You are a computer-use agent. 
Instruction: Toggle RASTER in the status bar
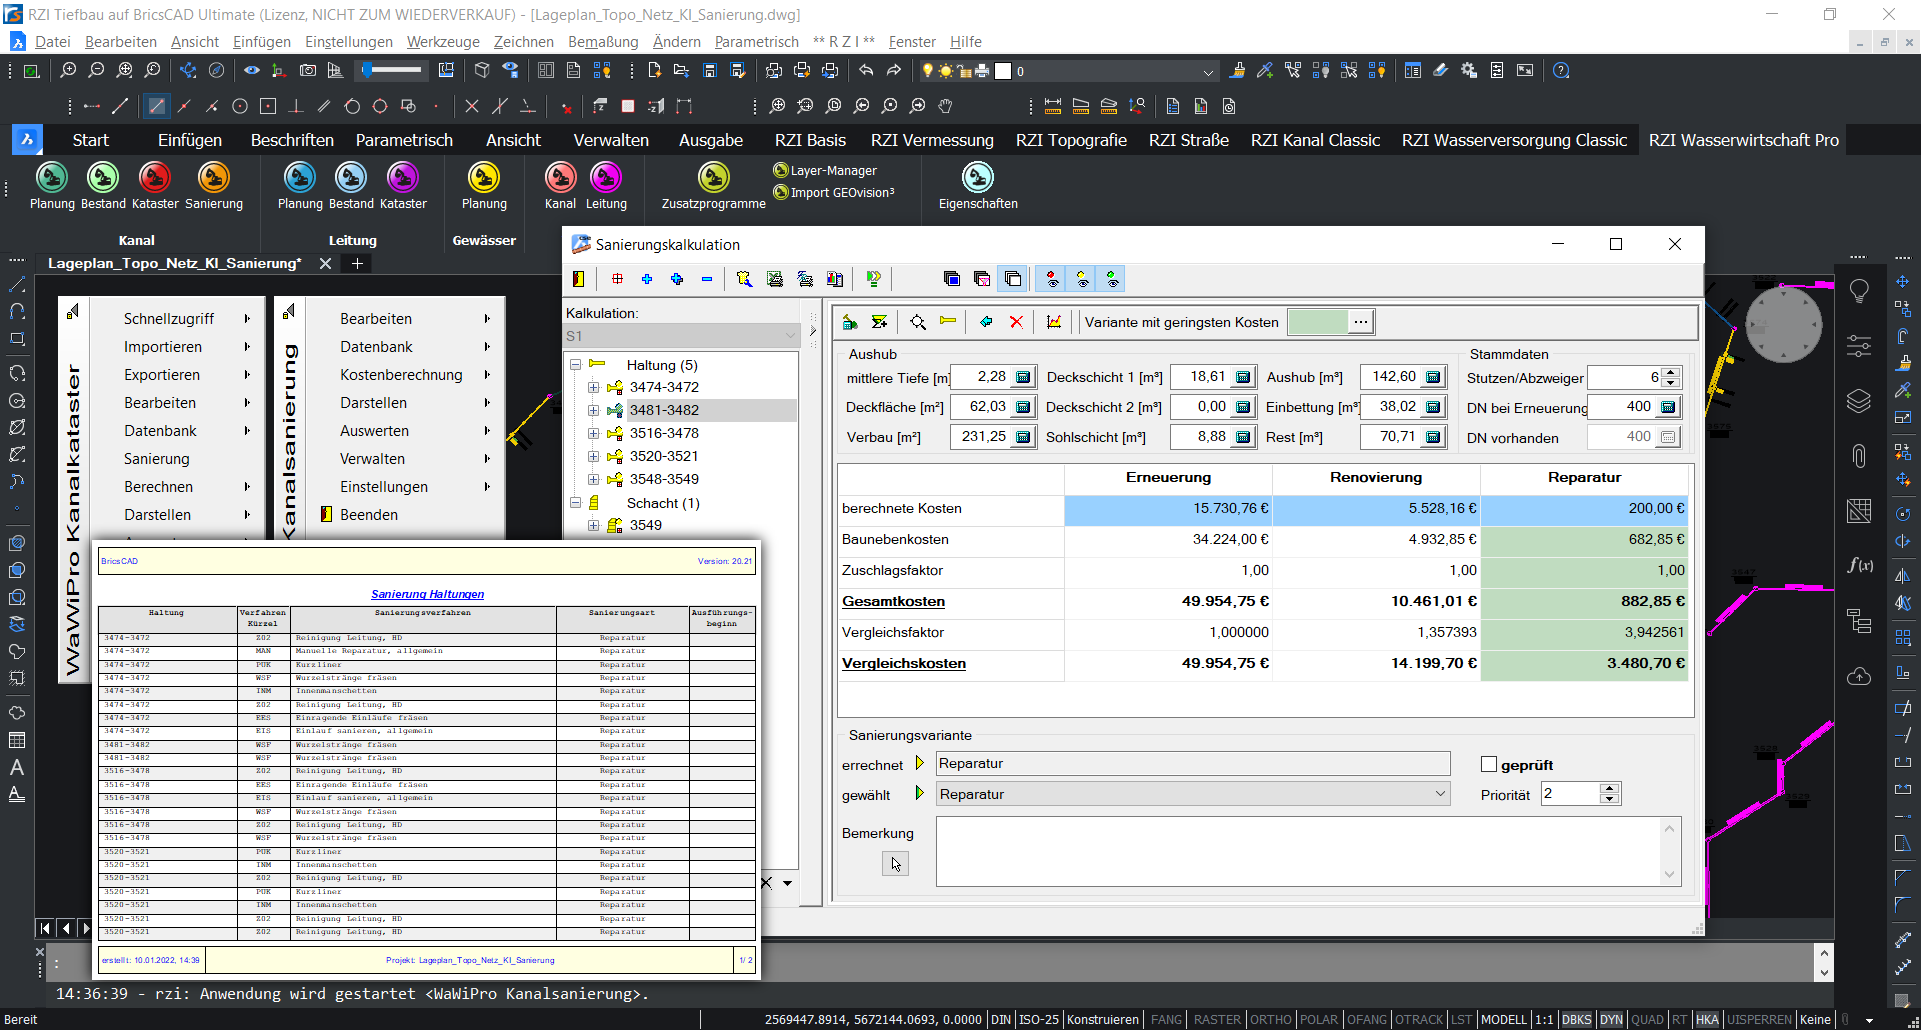1217,1020
